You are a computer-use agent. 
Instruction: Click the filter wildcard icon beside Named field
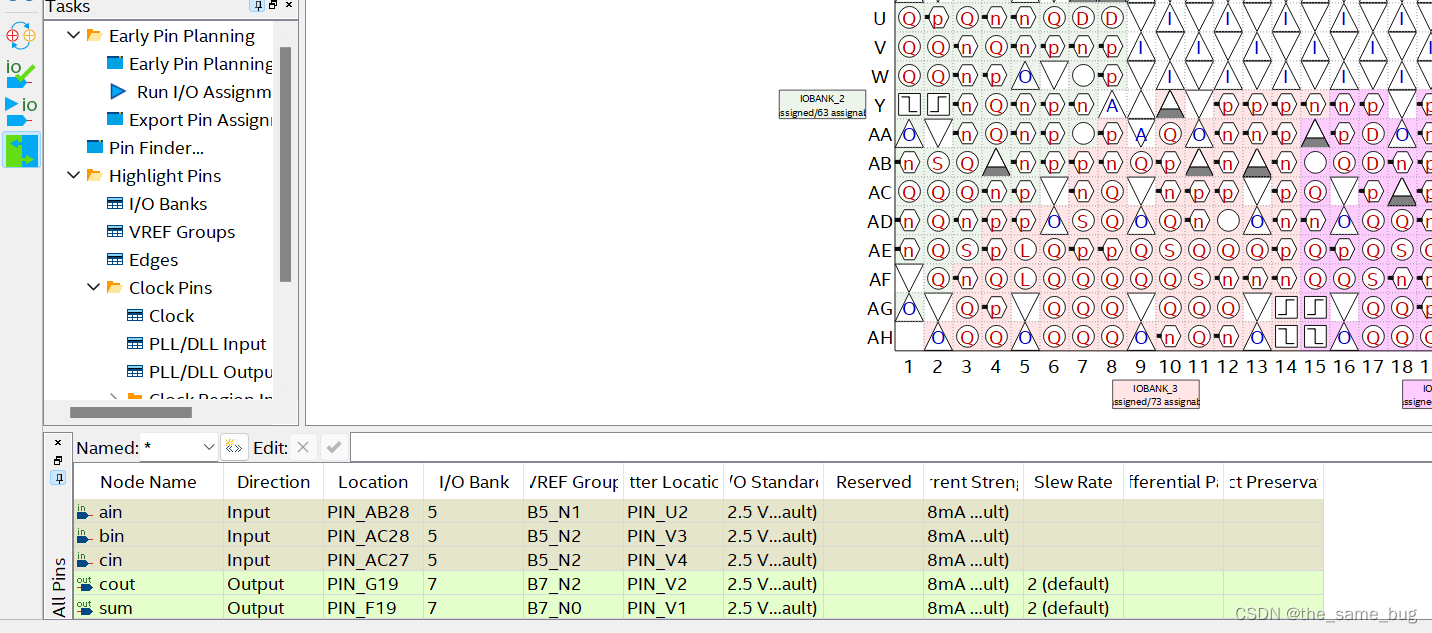234,447
